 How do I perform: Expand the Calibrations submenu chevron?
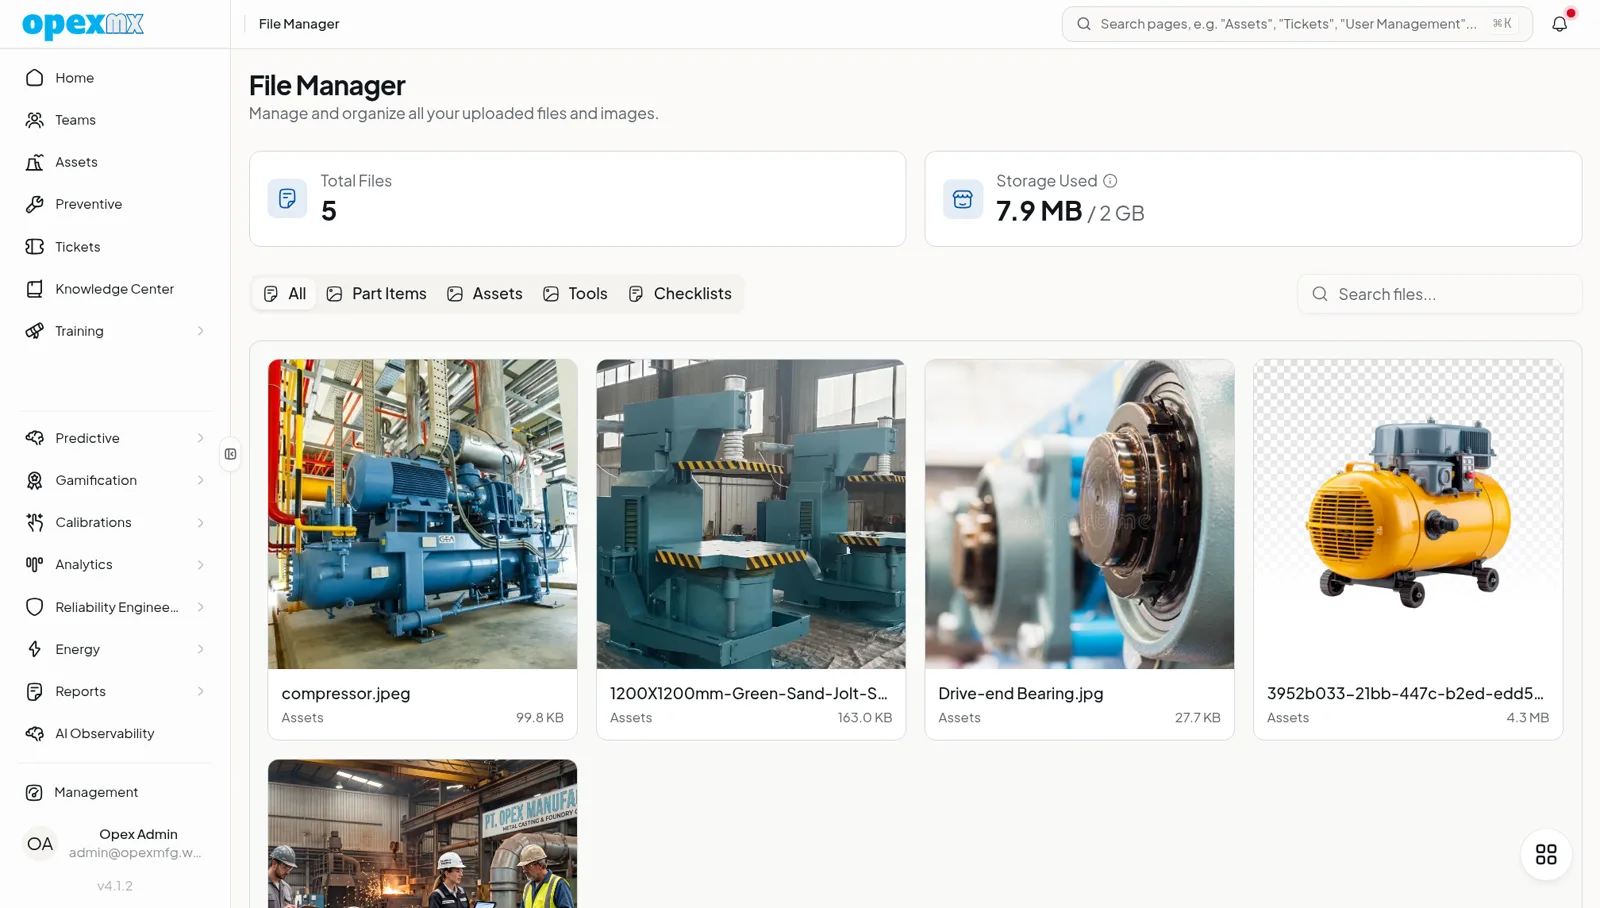(x=200, y=522)
